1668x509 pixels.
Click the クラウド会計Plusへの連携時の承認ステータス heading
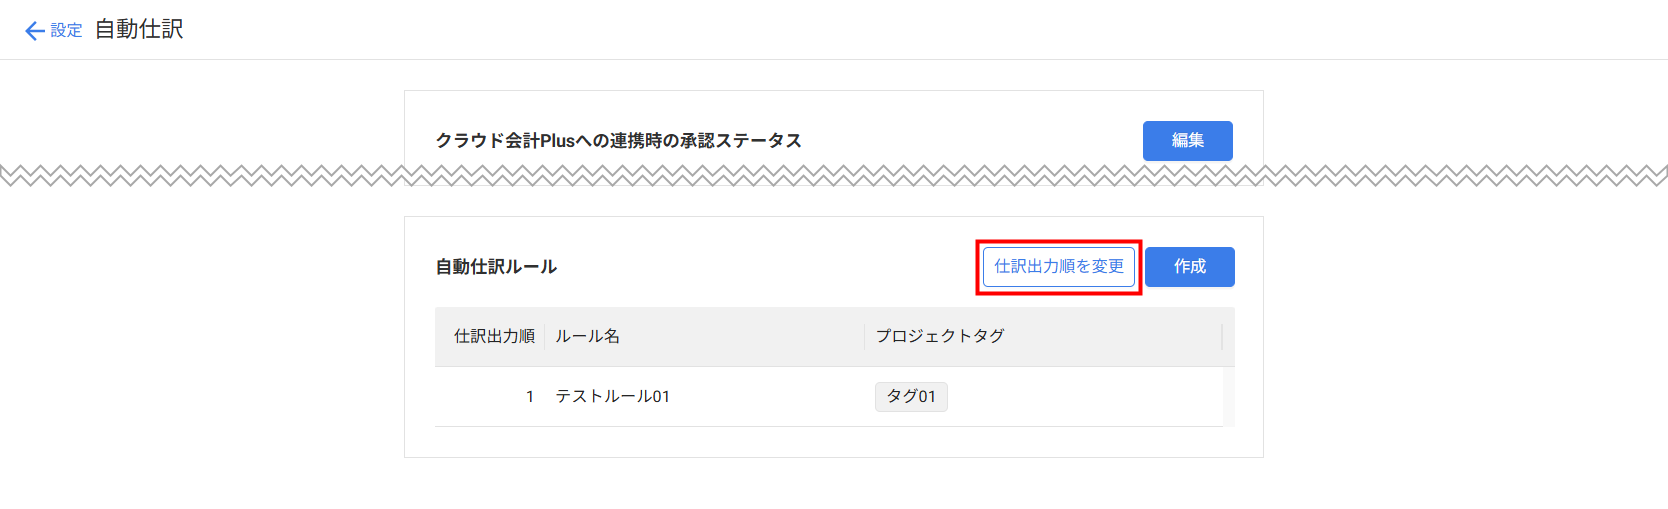pos(618,141)
